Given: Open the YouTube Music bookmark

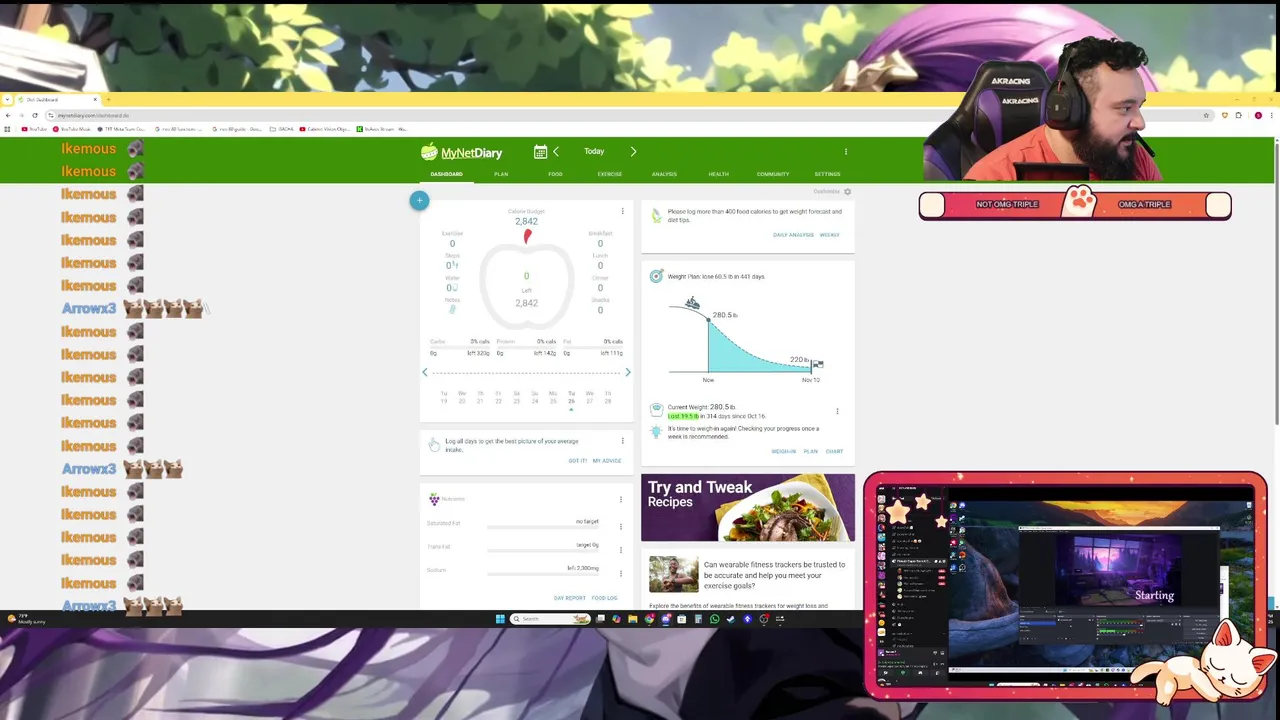Looking at the screenshot, I should 73,129.
